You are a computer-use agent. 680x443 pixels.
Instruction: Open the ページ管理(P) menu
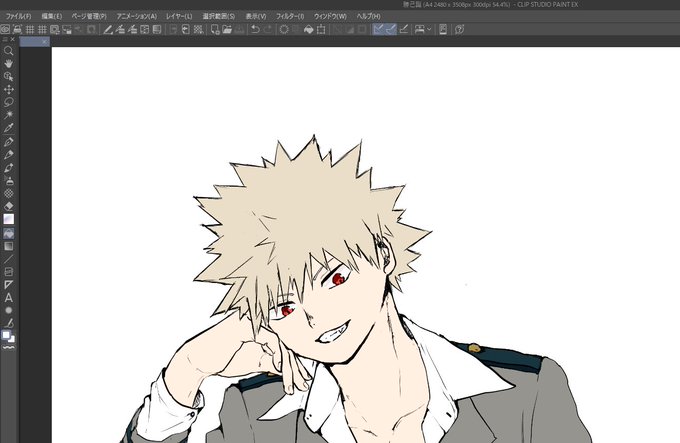point(89,16)
